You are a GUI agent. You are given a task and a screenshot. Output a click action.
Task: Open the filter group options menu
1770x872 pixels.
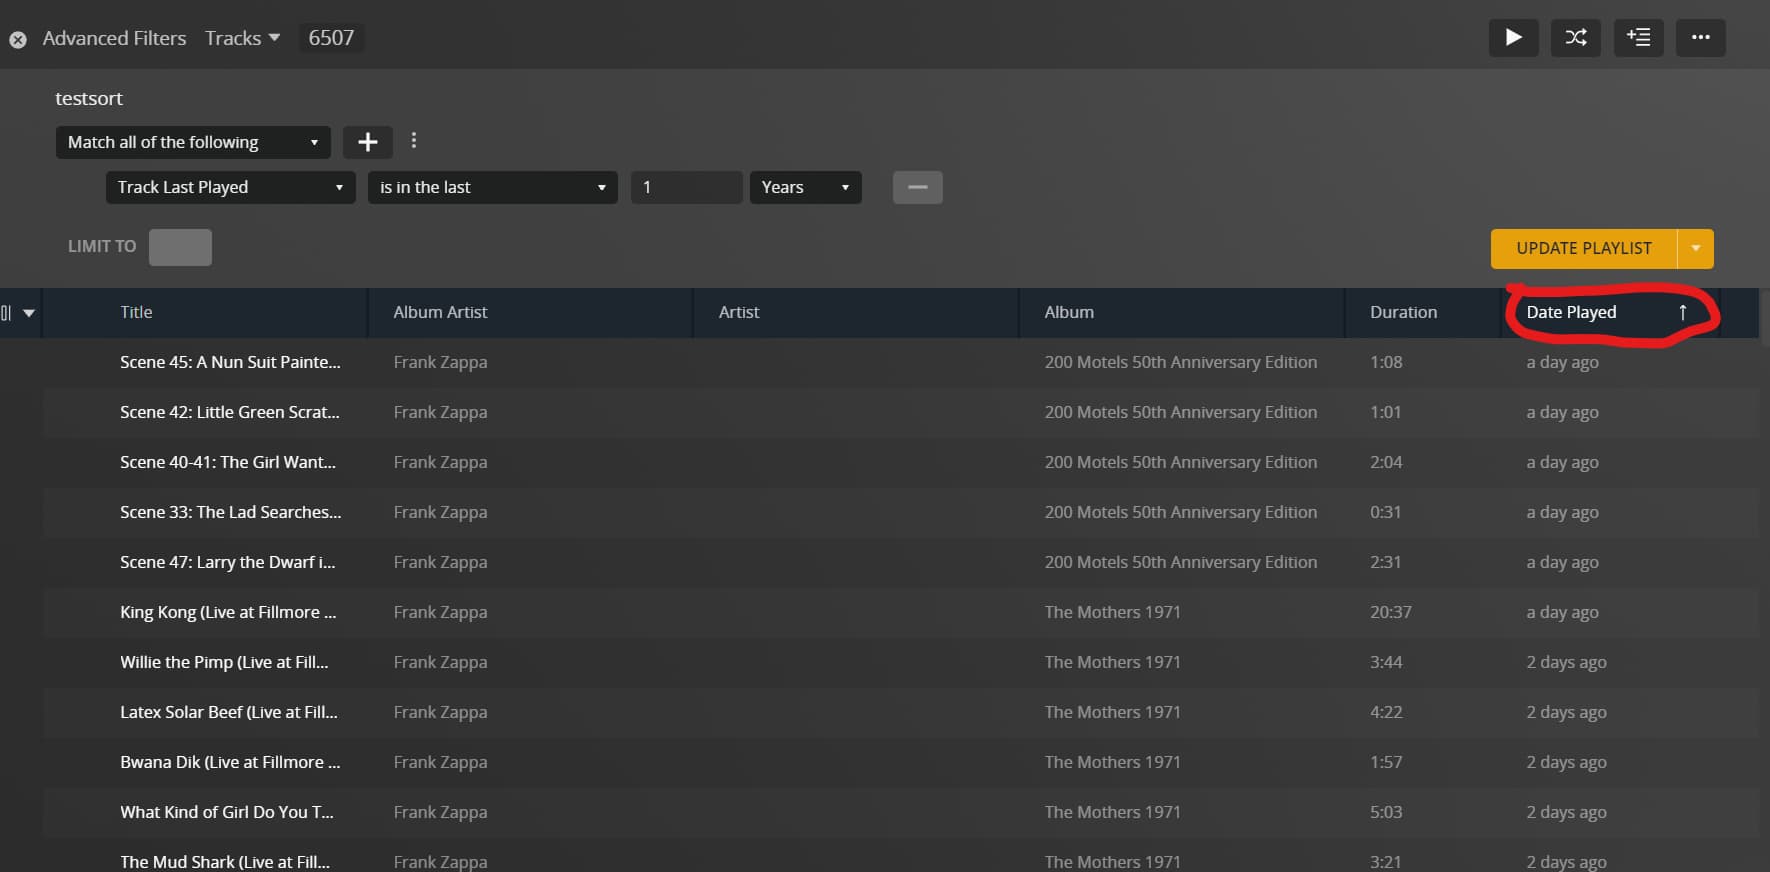point(414,141)
